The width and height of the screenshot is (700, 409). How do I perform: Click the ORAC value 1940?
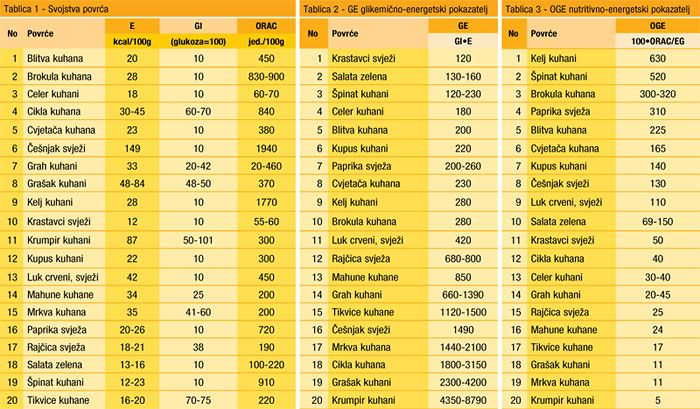(x=265, y=150)
